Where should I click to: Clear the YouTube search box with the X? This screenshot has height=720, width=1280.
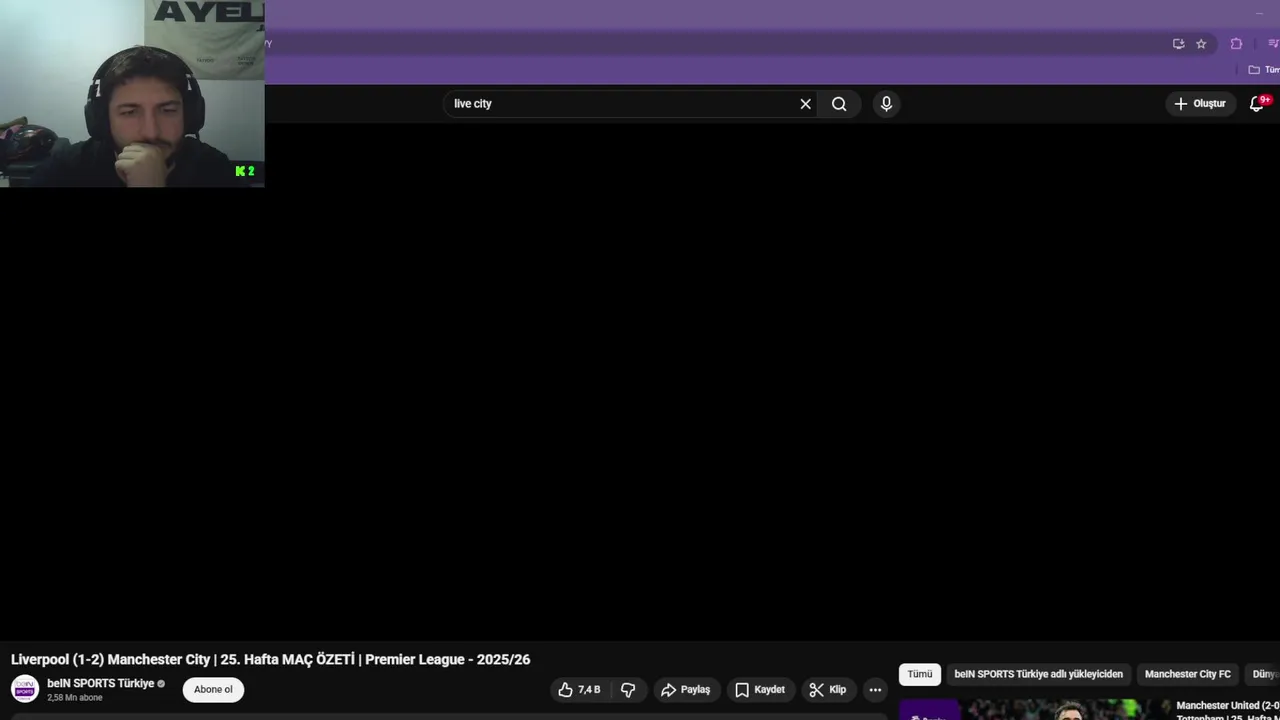coord(805,104)
